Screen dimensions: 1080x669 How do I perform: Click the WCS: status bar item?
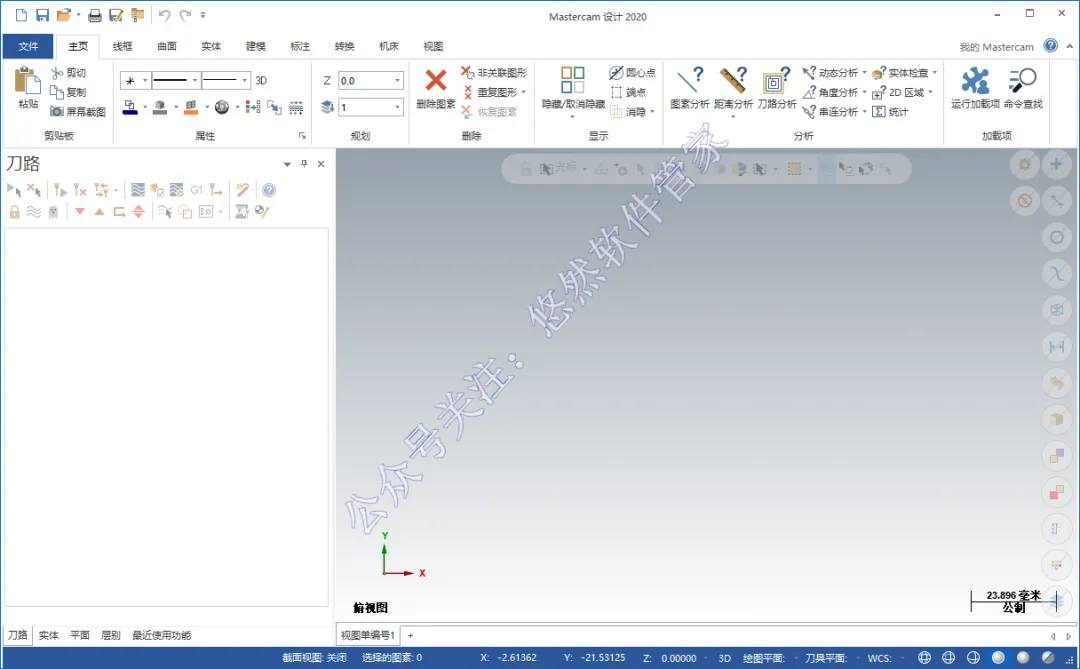(880, 658)
